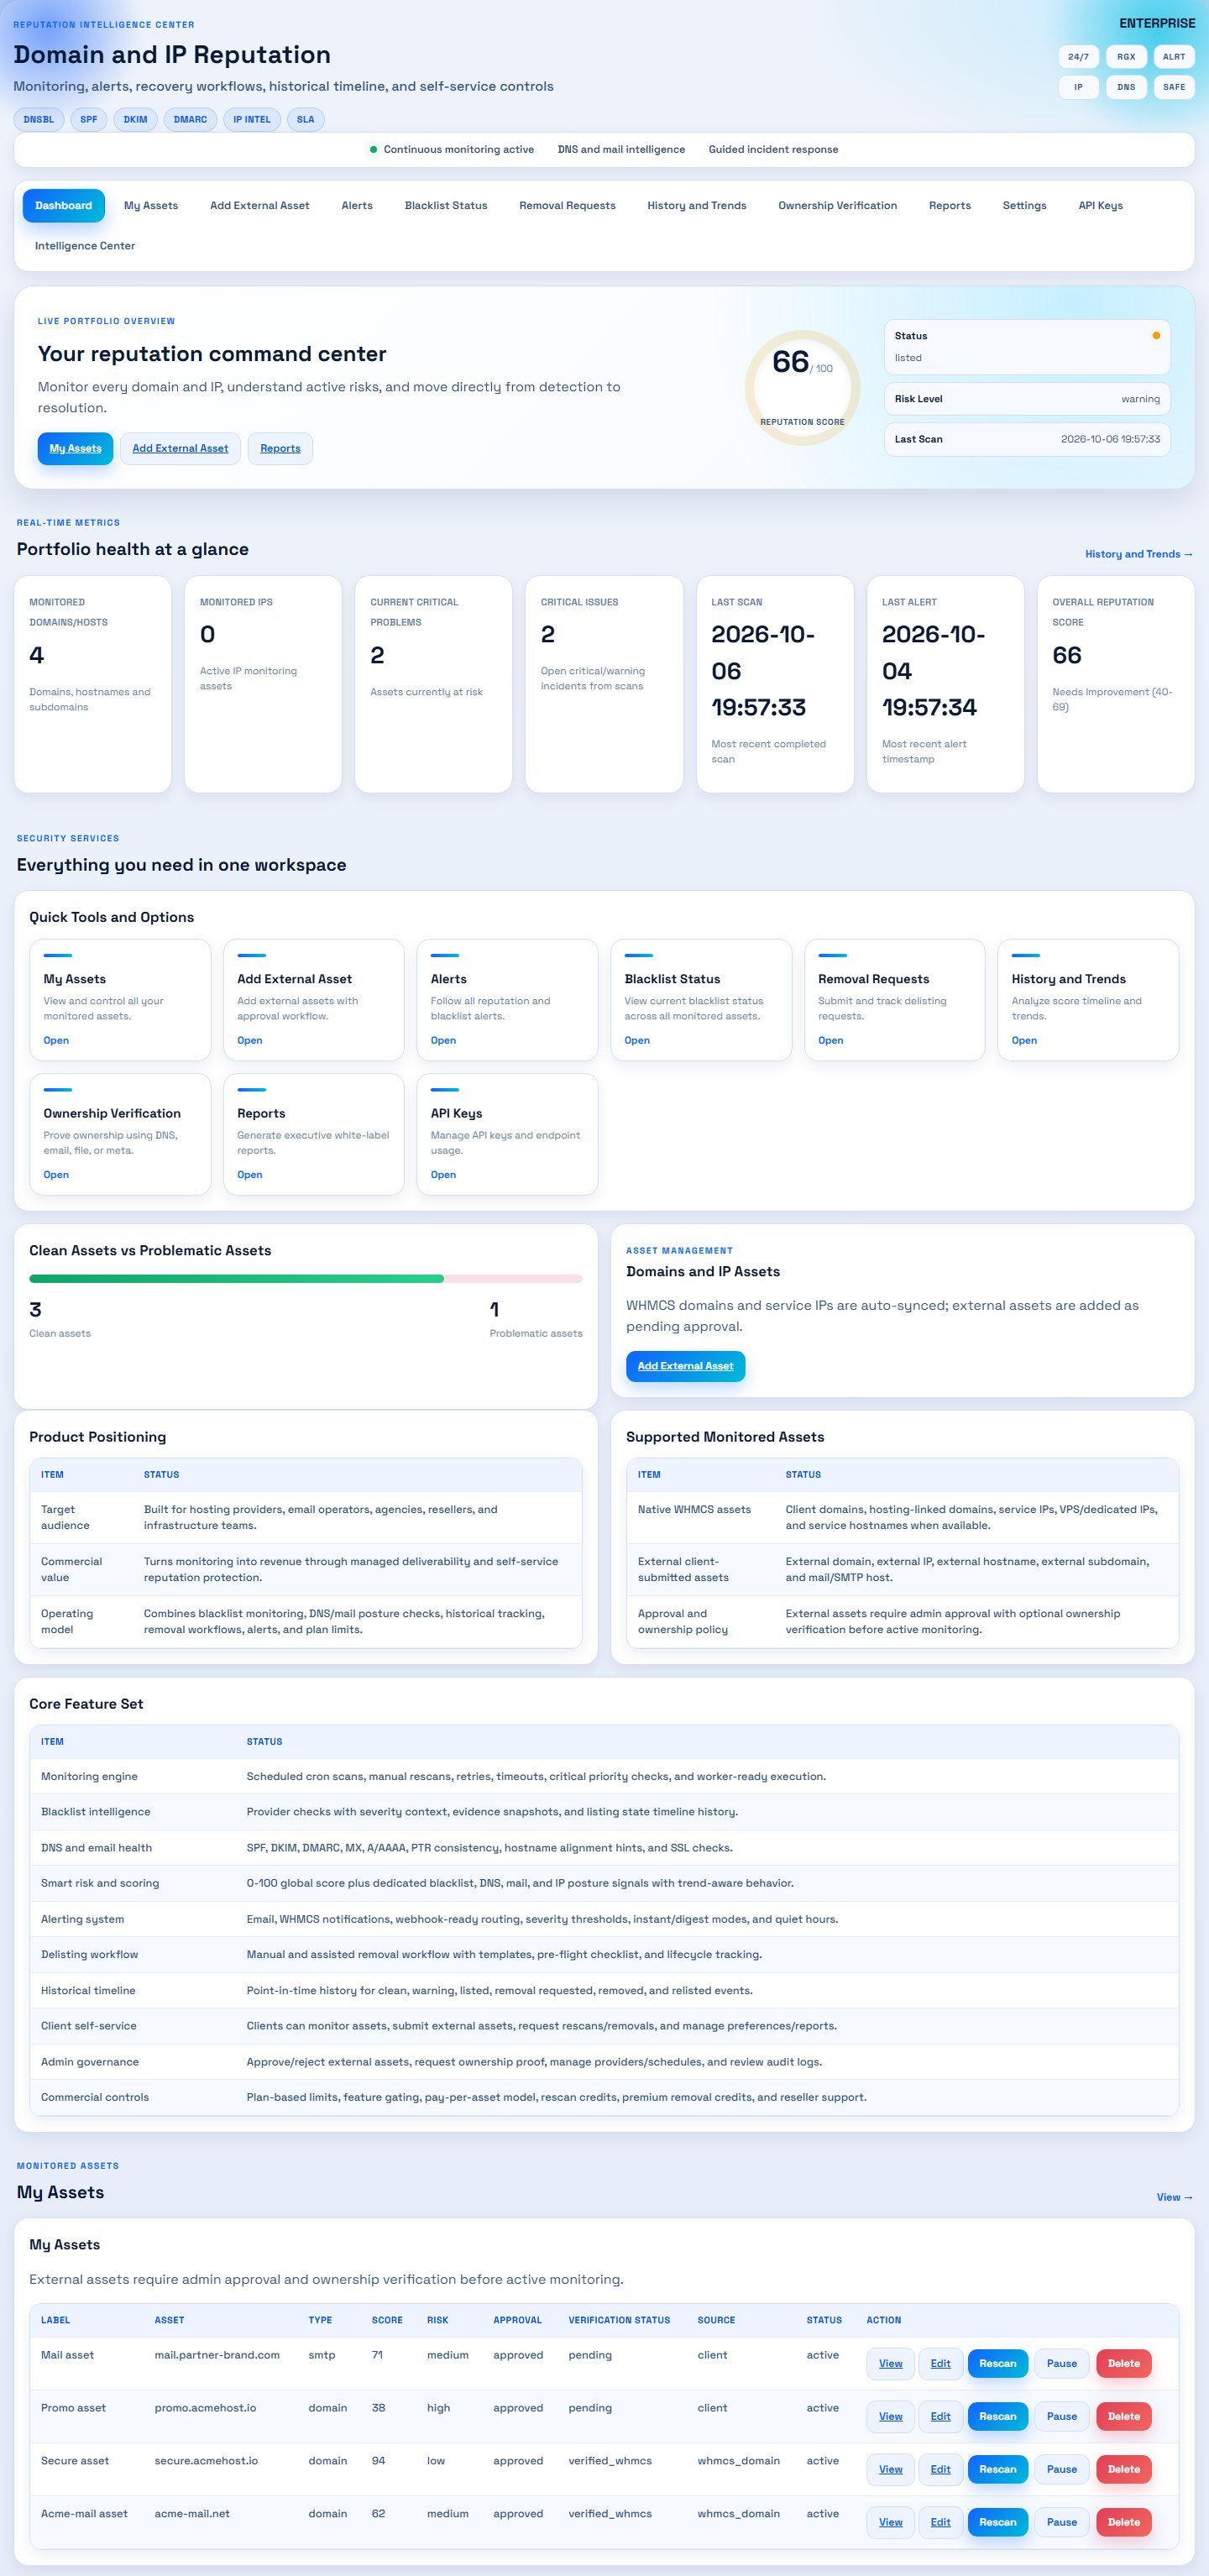Click the SAFE badge in the header
Image resolution: width=1209 pixels, height=2576 pixels.
[x=1174, y=87]
